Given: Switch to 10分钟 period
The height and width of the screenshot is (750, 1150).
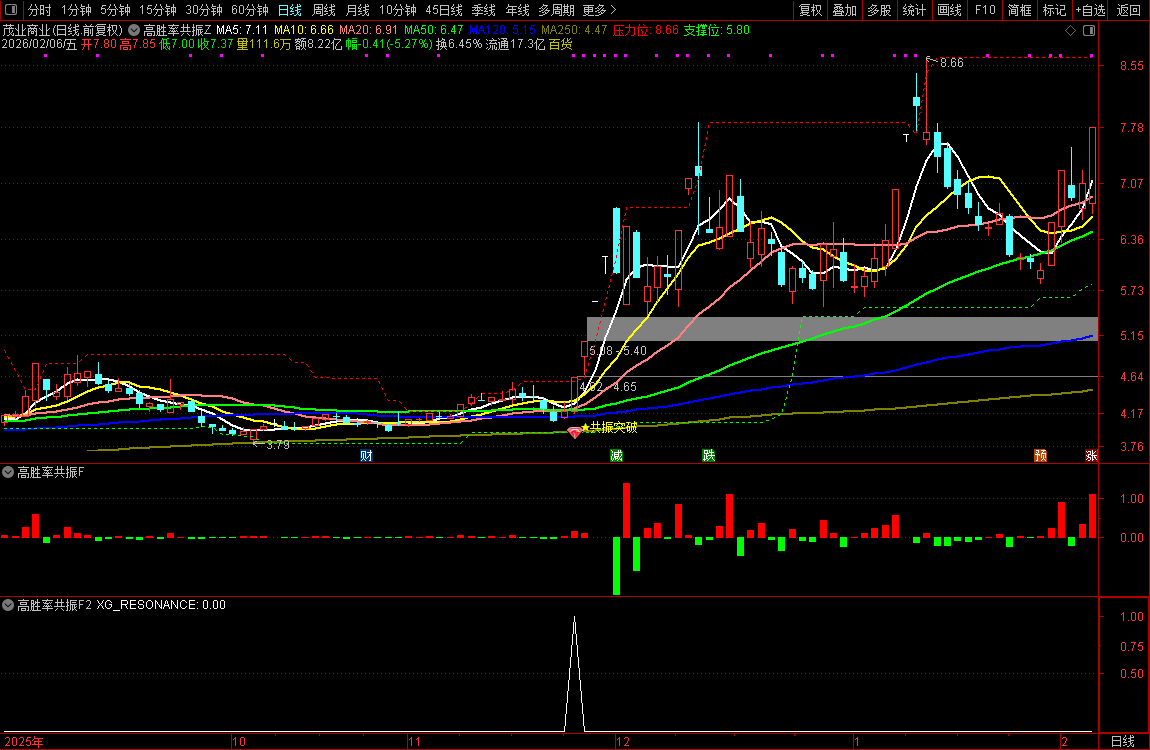Looking at the screenshot, I should coord(398,10).
